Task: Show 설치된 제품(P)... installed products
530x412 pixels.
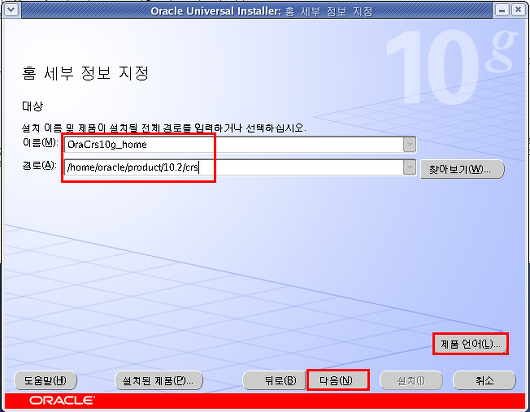Action: tap(159, 381)
